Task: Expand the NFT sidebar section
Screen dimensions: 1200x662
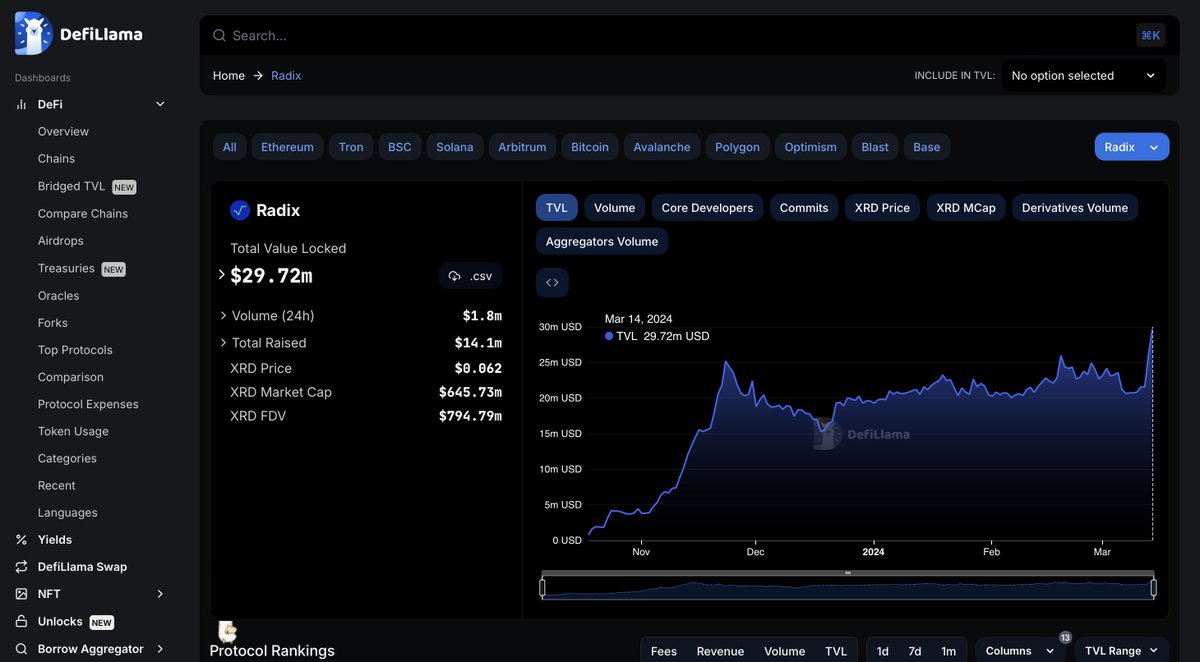Action: click(x=160, y=594)
